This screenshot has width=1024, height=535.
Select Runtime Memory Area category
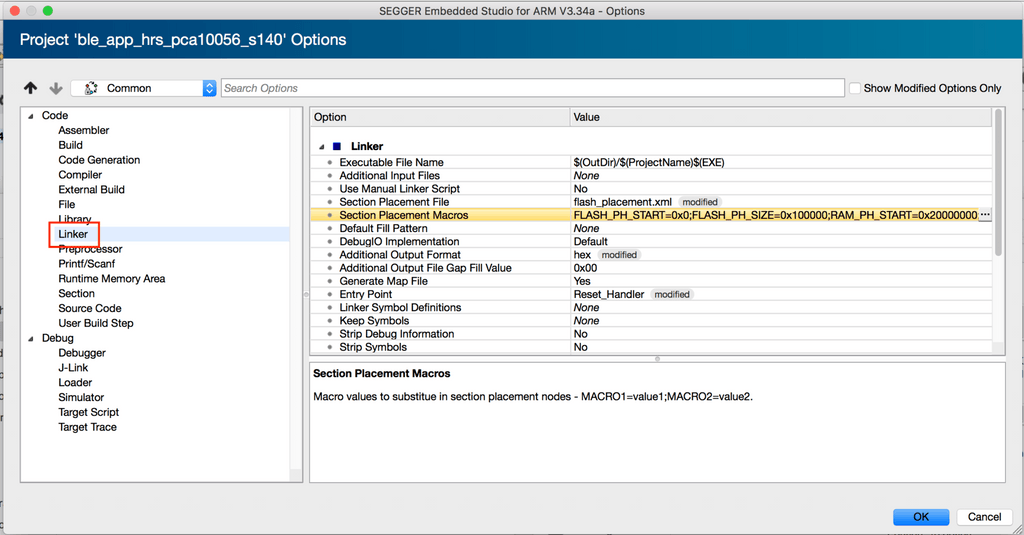[x=112, y=279]
